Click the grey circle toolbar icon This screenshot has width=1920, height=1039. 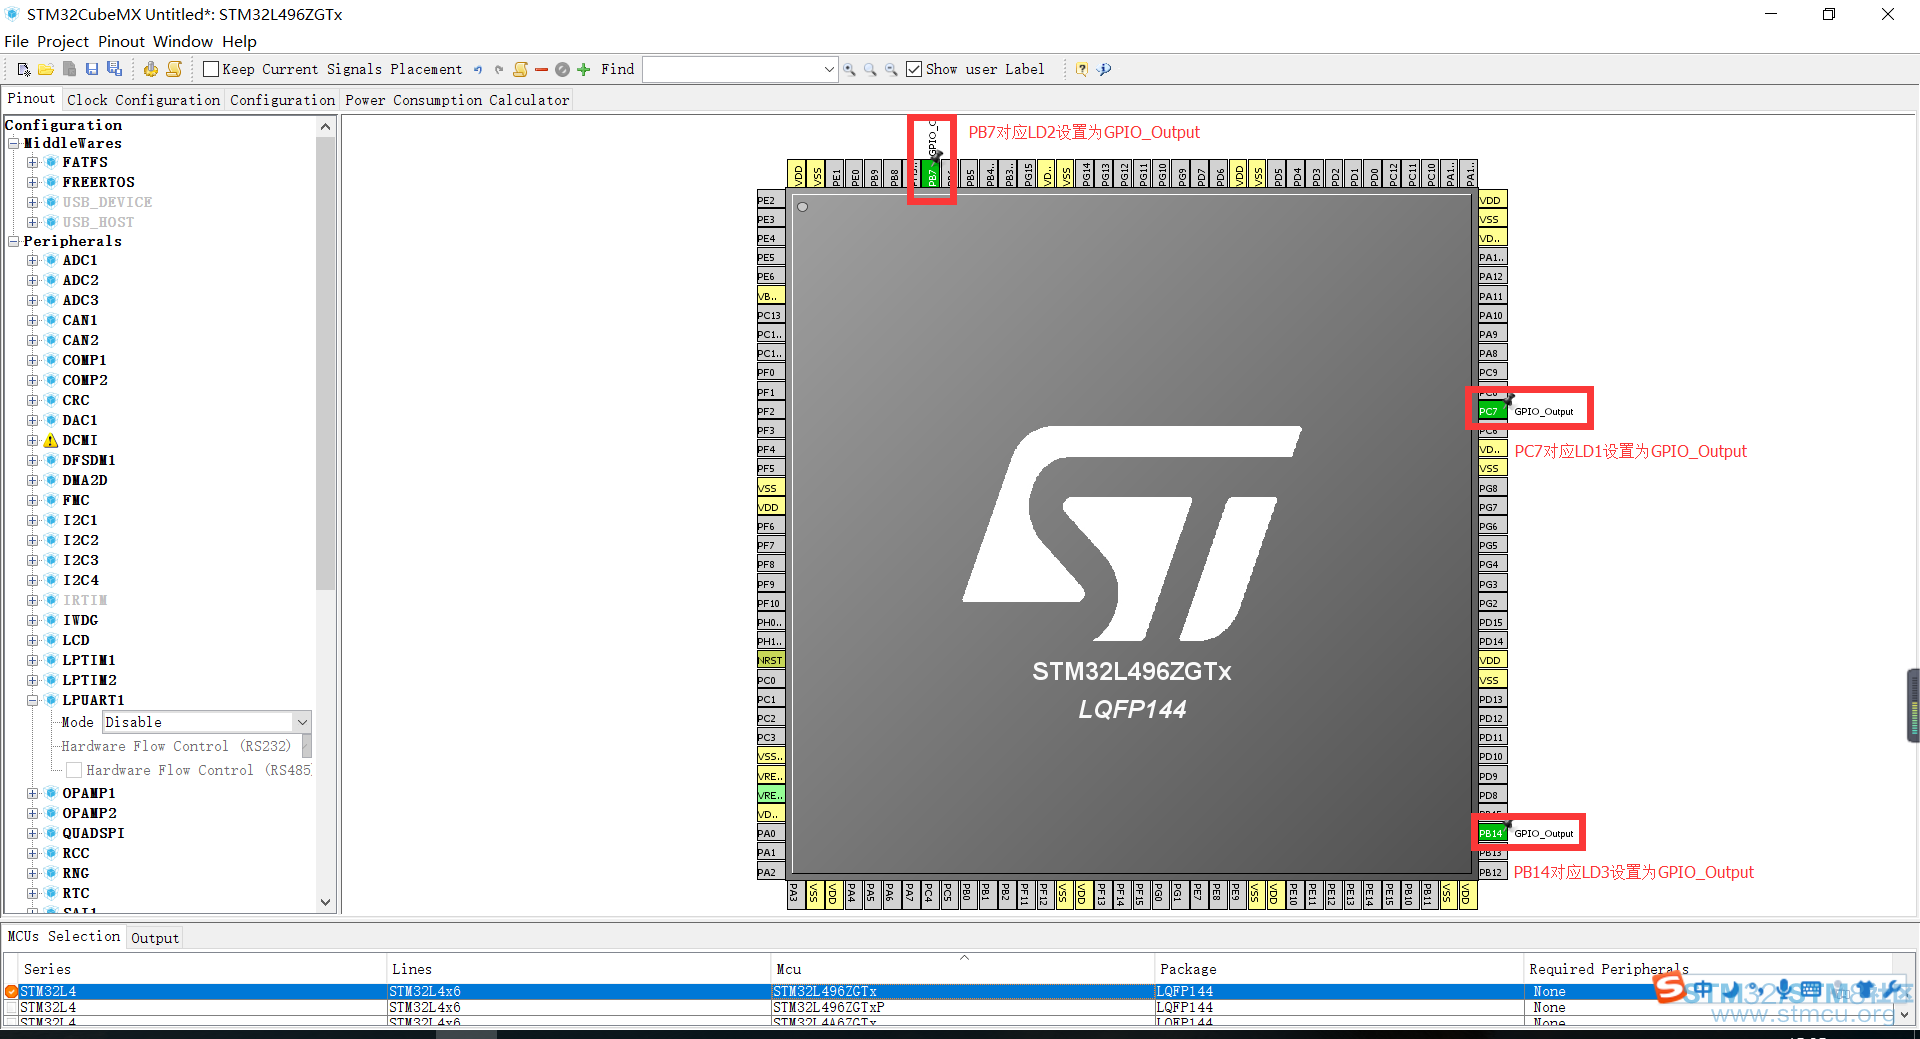point(562,69)
